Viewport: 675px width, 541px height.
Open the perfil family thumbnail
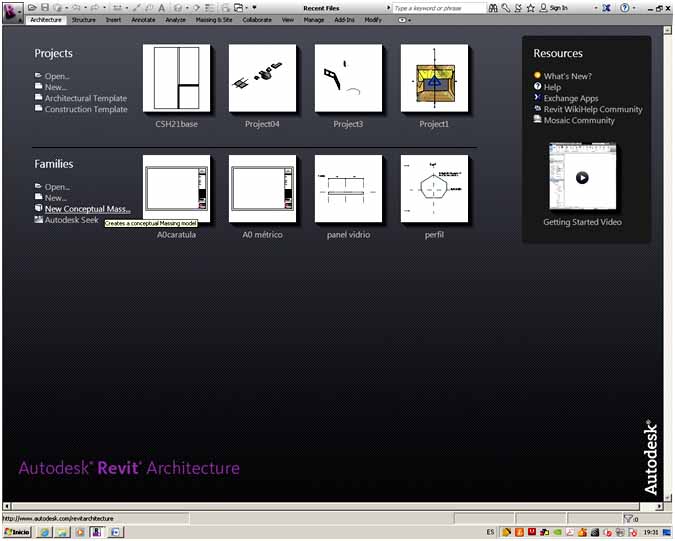[434, 189]
